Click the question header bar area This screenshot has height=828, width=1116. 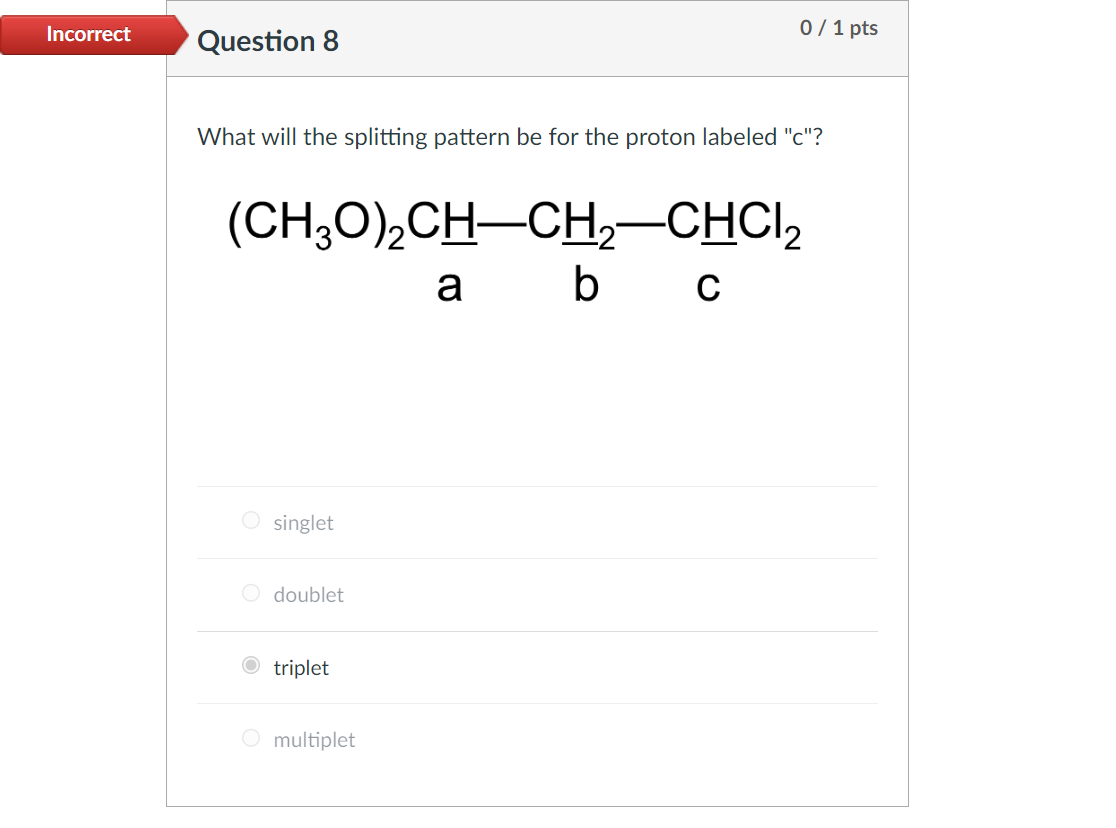click(538, 38)
